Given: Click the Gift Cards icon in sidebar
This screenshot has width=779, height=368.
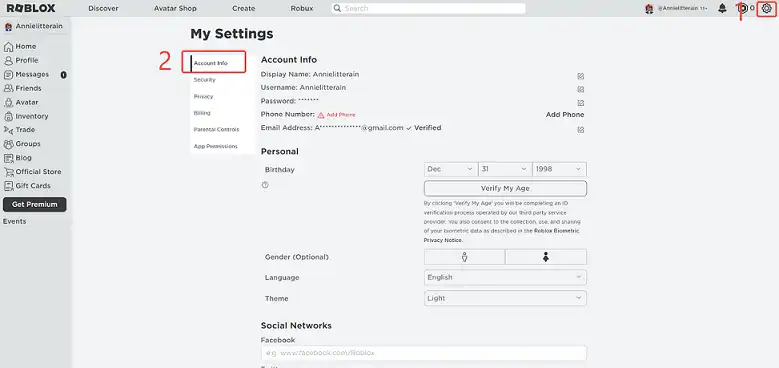Looking at the screenshot, I should pos(8,186).
